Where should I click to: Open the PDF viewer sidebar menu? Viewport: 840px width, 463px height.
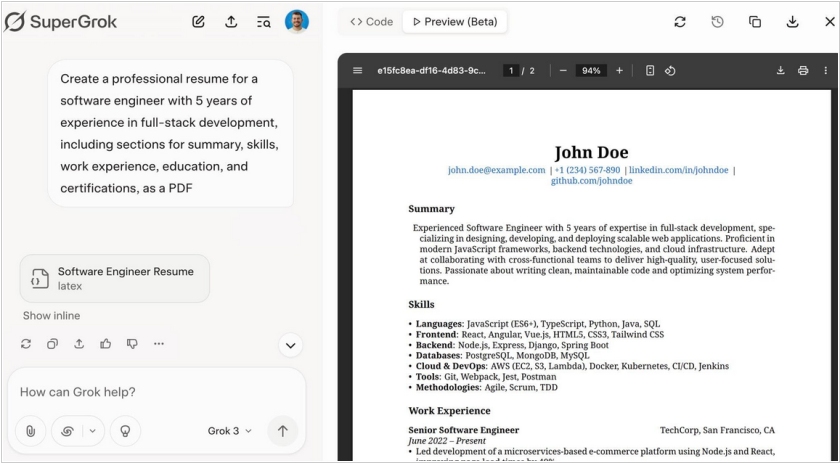pyautogui.click(x=358, y=71)
